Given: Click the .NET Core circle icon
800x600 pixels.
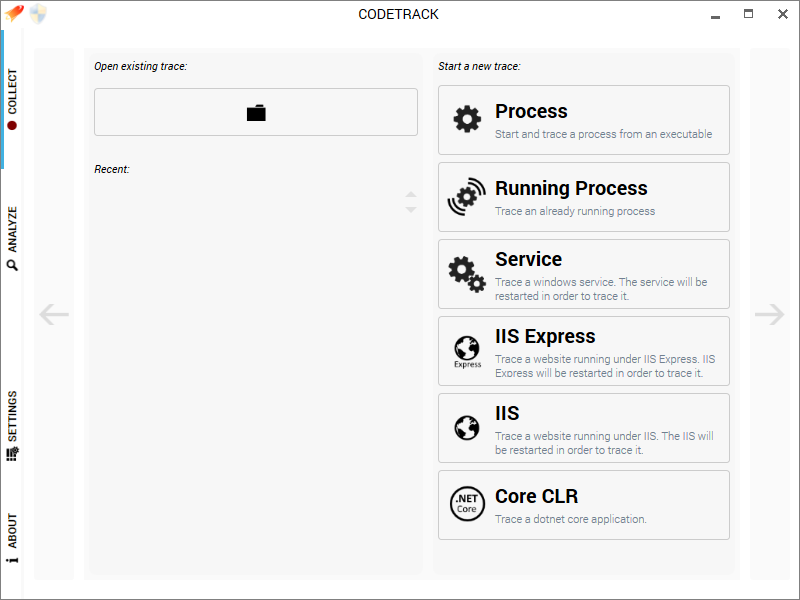Looking at the screenshot, I should [467, 504].
